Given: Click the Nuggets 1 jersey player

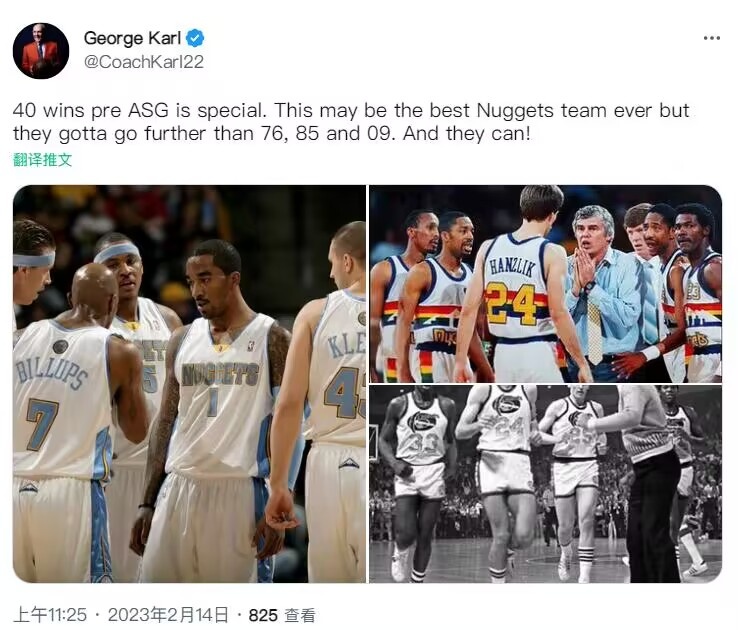Looking at the screenshot, I should 219,395.
